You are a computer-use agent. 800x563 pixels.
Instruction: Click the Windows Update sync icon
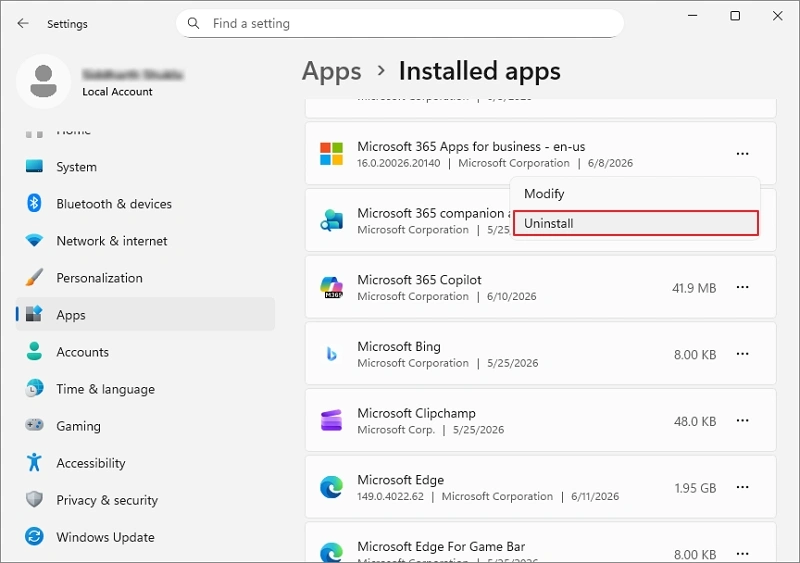click(34, 536)
